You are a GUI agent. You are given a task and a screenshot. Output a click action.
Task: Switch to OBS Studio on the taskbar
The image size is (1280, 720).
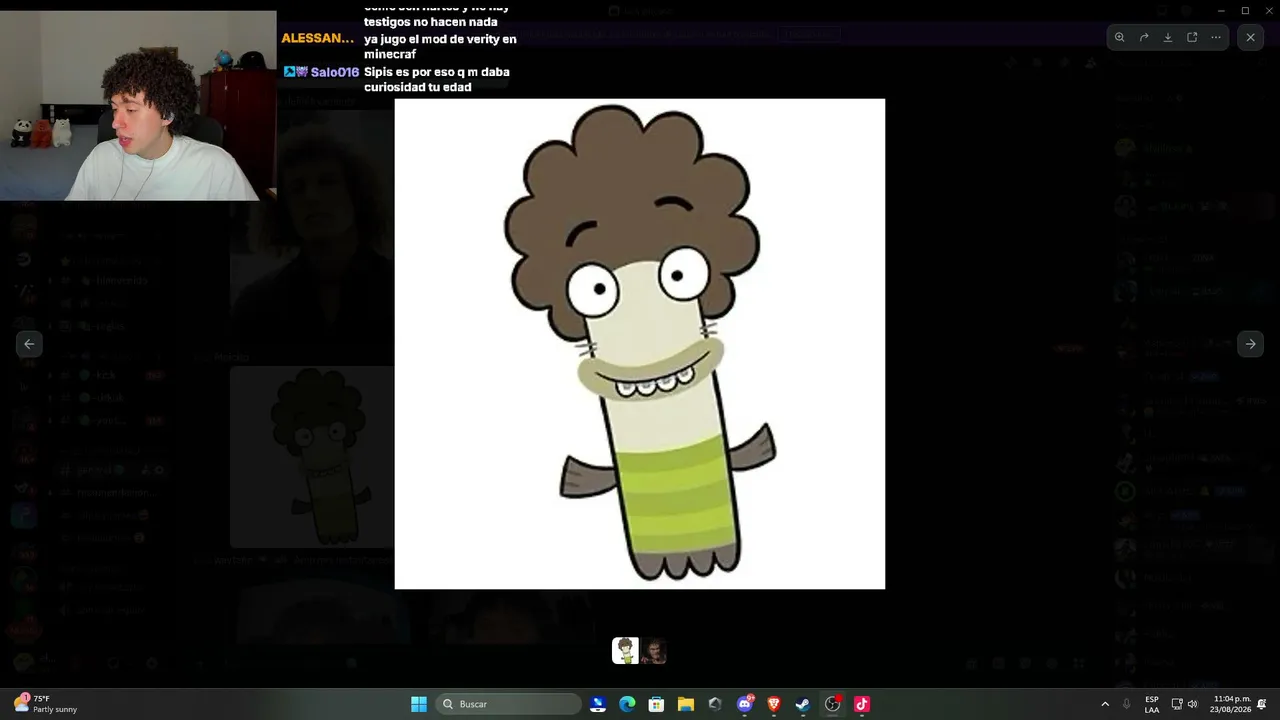[x=833, y=704]
